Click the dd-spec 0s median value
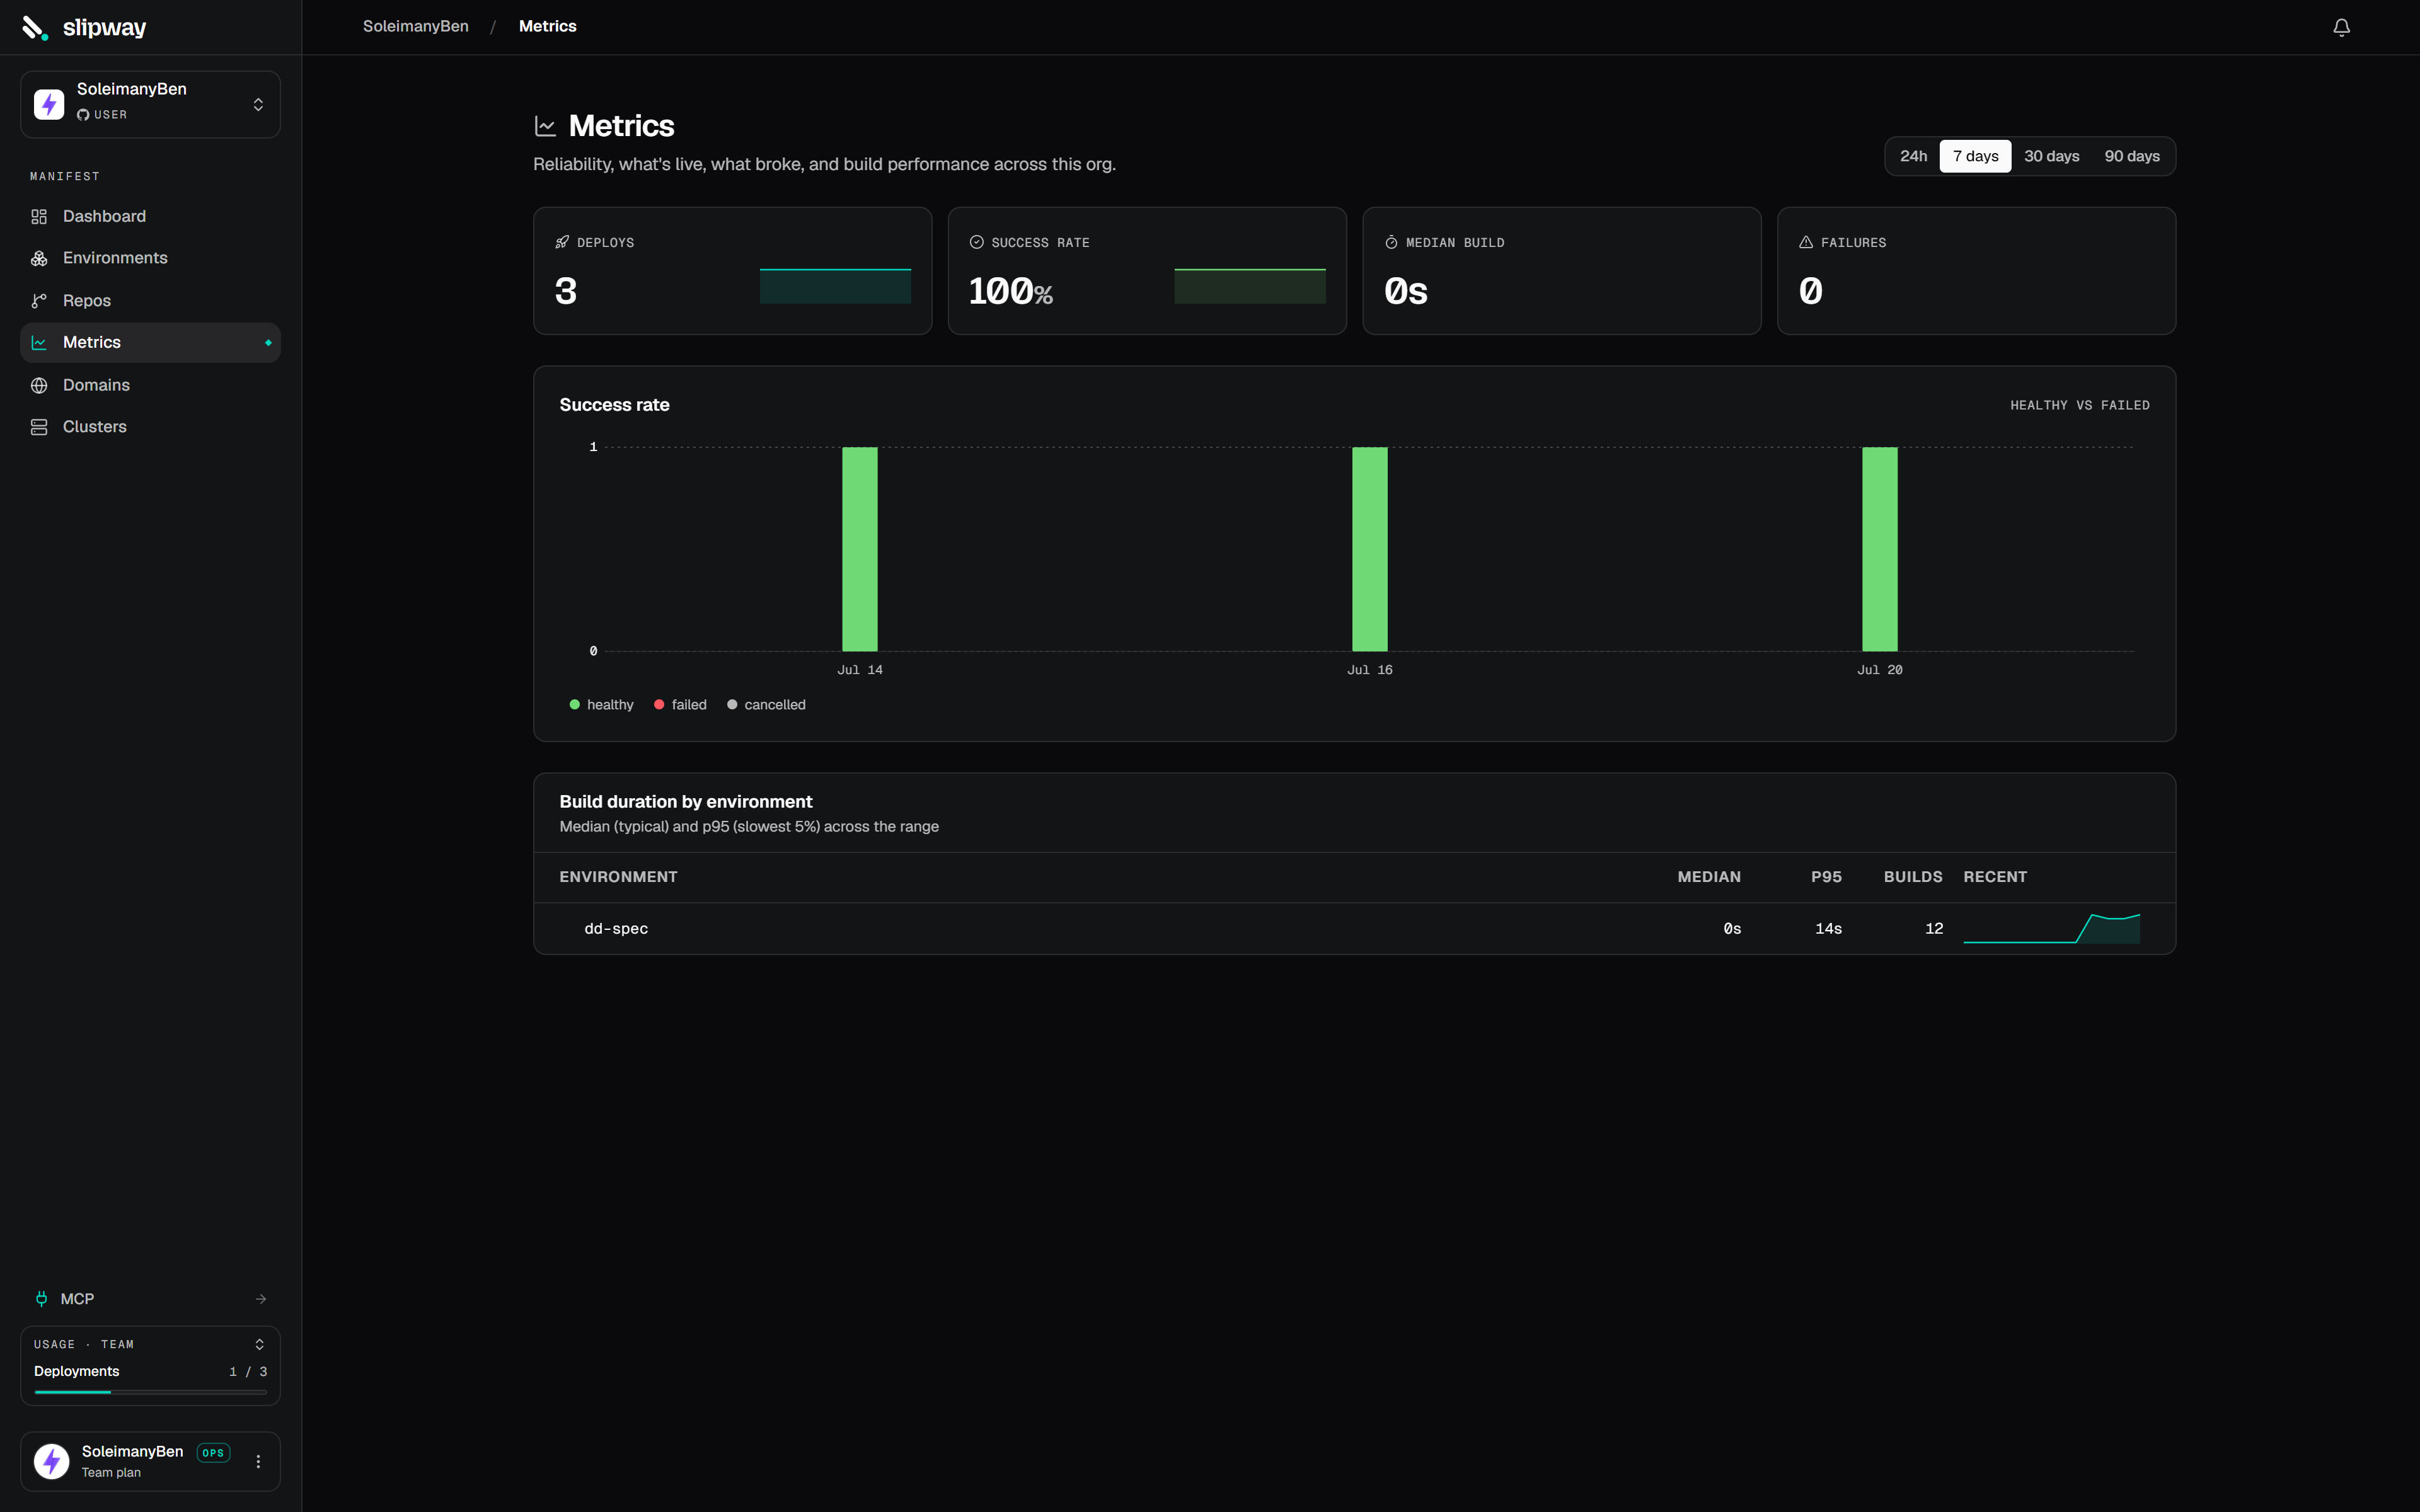2420x1512 pixels. click(x=1732, y=929)
